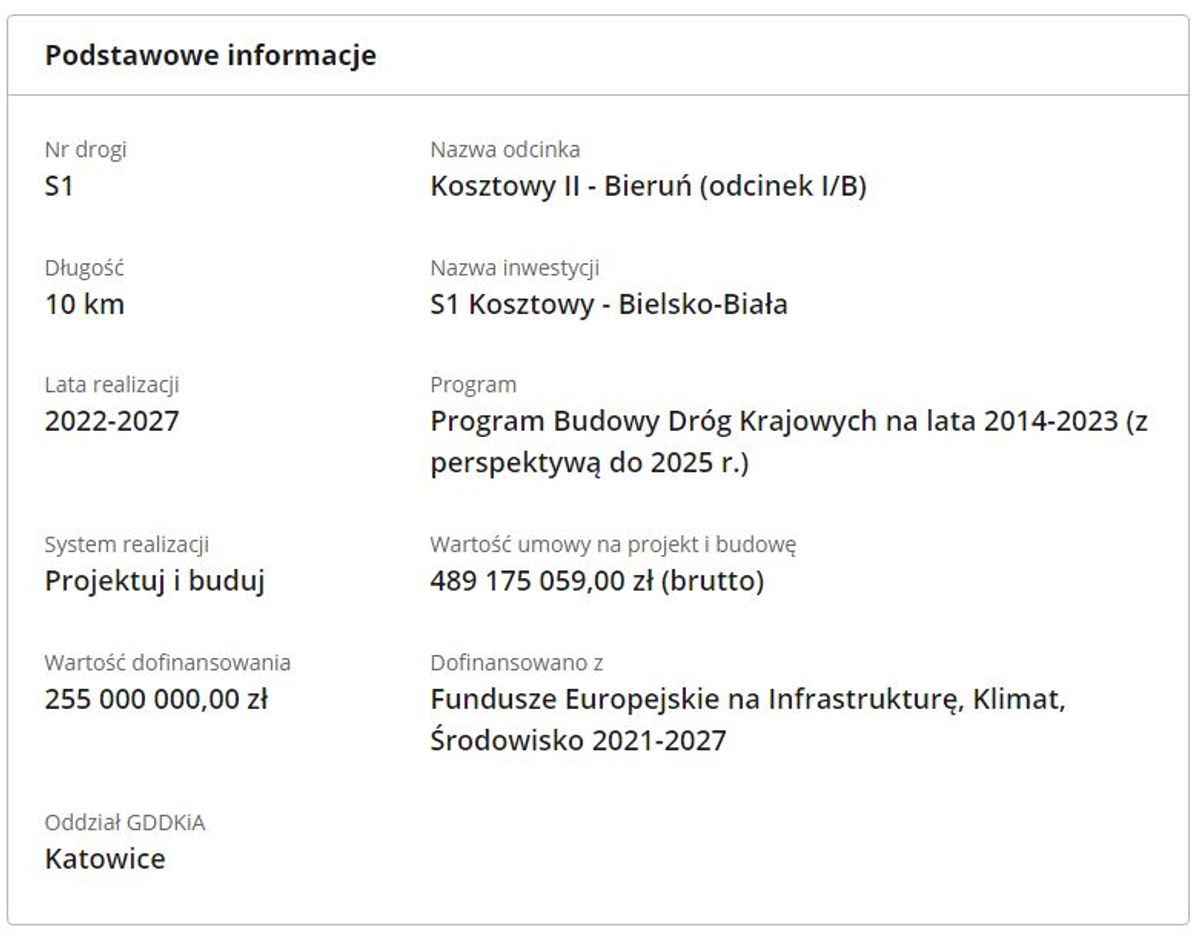Click the "Wartość umowy na projekt i budowę" label
The width and height of the screenshot is (1200, 937).
(x=613, y=545)
